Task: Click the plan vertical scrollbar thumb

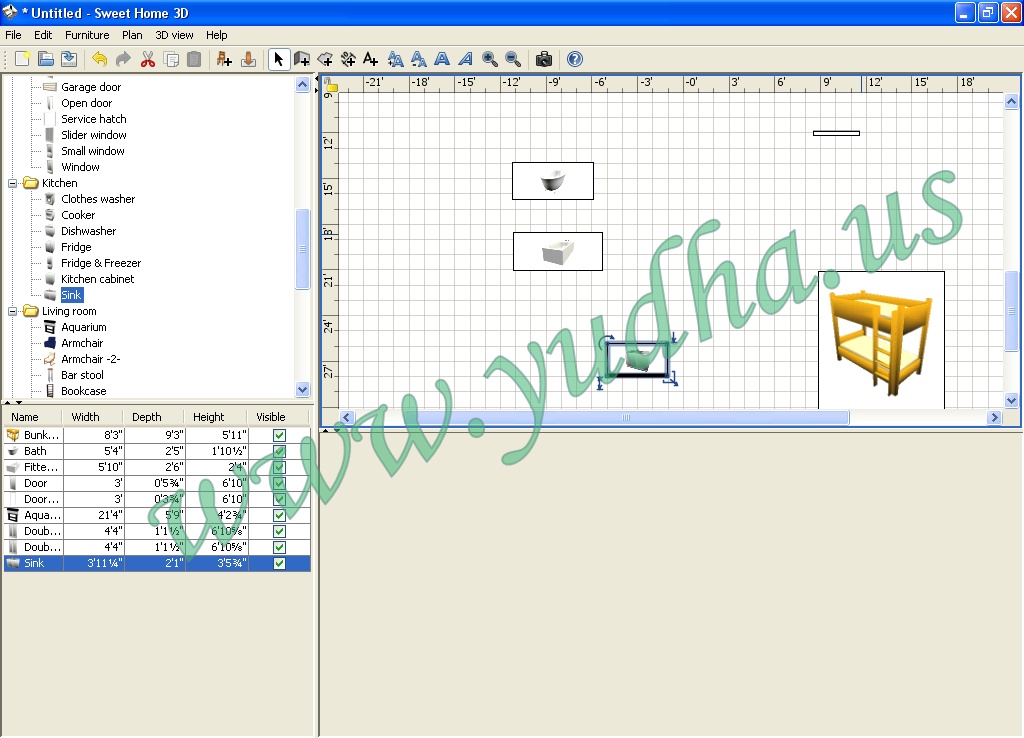Action: point(1012,311)
